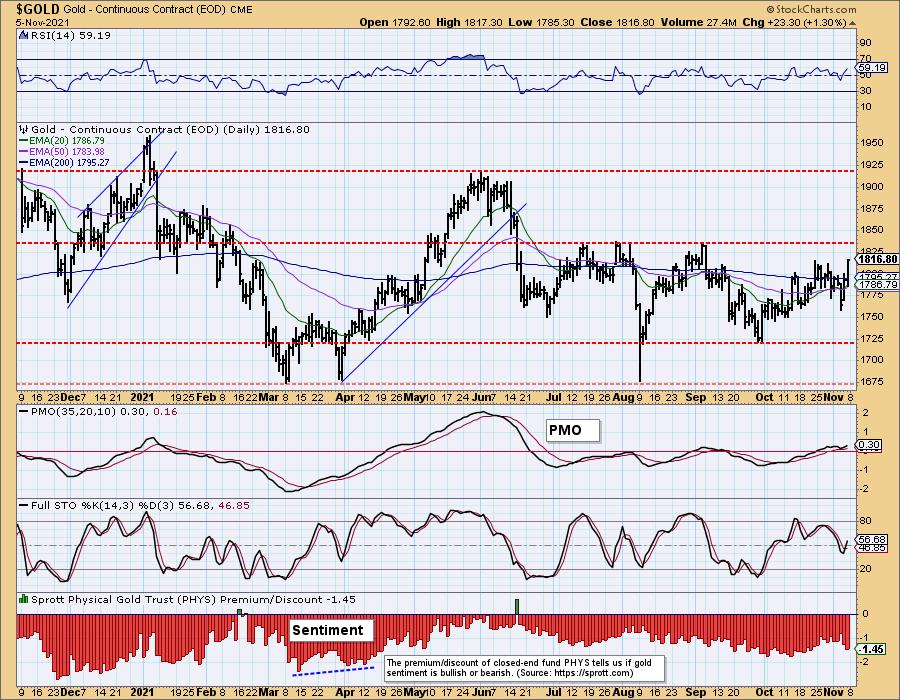The height and width of the screenshot is (700, 900).
Task: Click the 5-Nov-2021 date label
Action: pos(43,22)
